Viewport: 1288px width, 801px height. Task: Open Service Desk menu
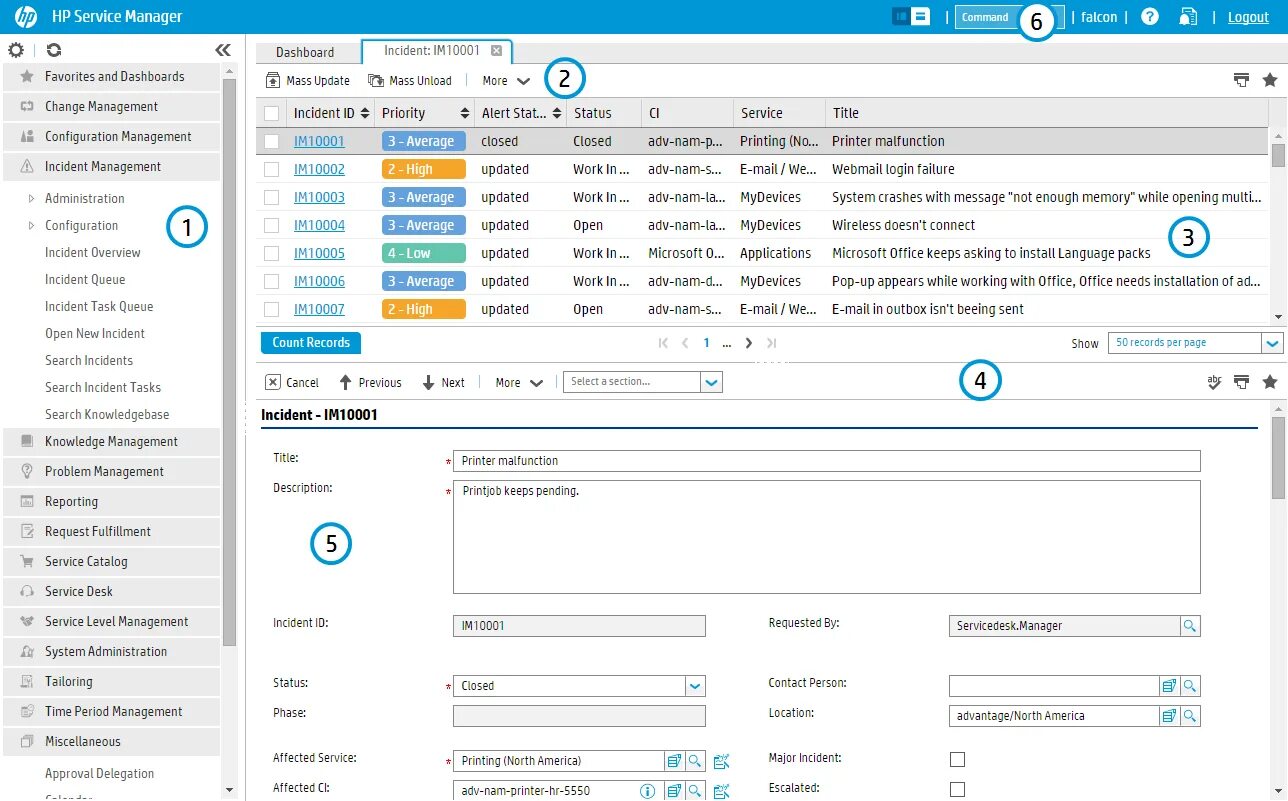click(x=111, y=592)
